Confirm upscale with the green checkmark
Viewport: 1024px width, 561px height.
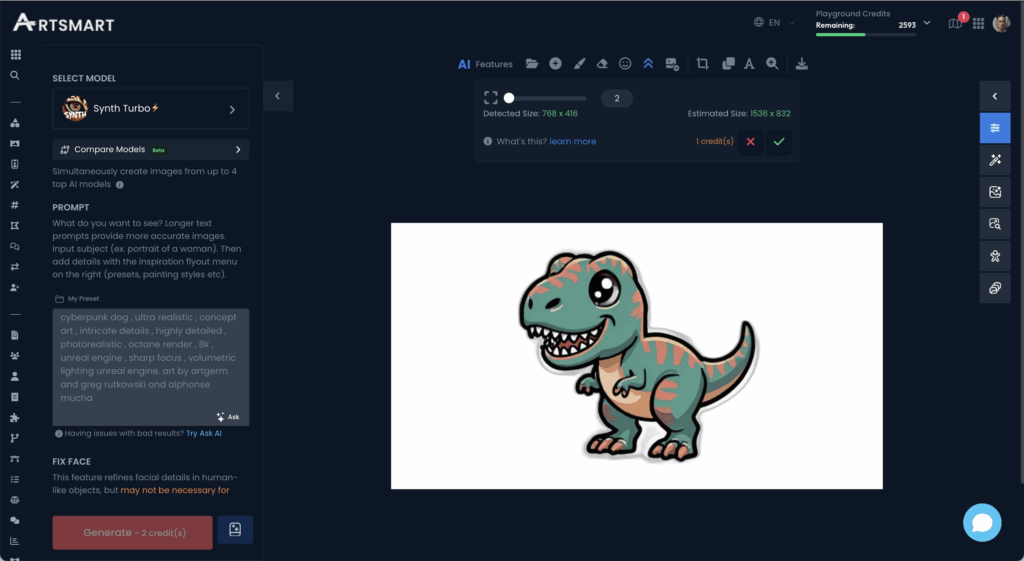779,142
